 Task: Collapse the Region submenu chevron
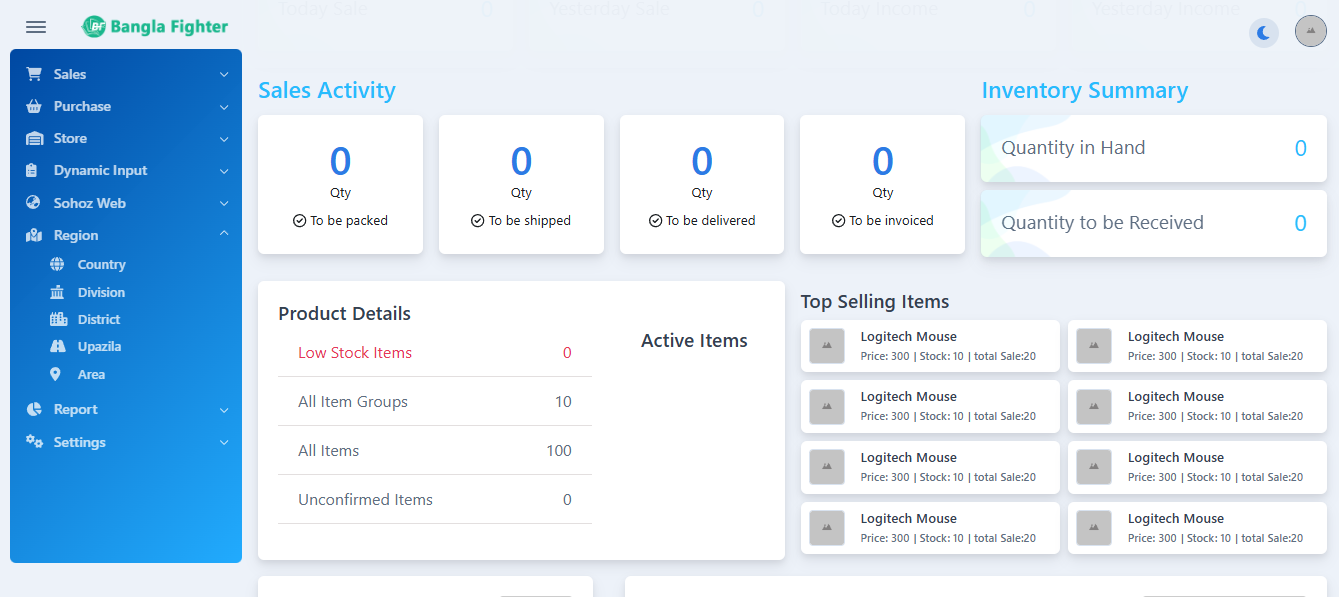coord(224,234)
